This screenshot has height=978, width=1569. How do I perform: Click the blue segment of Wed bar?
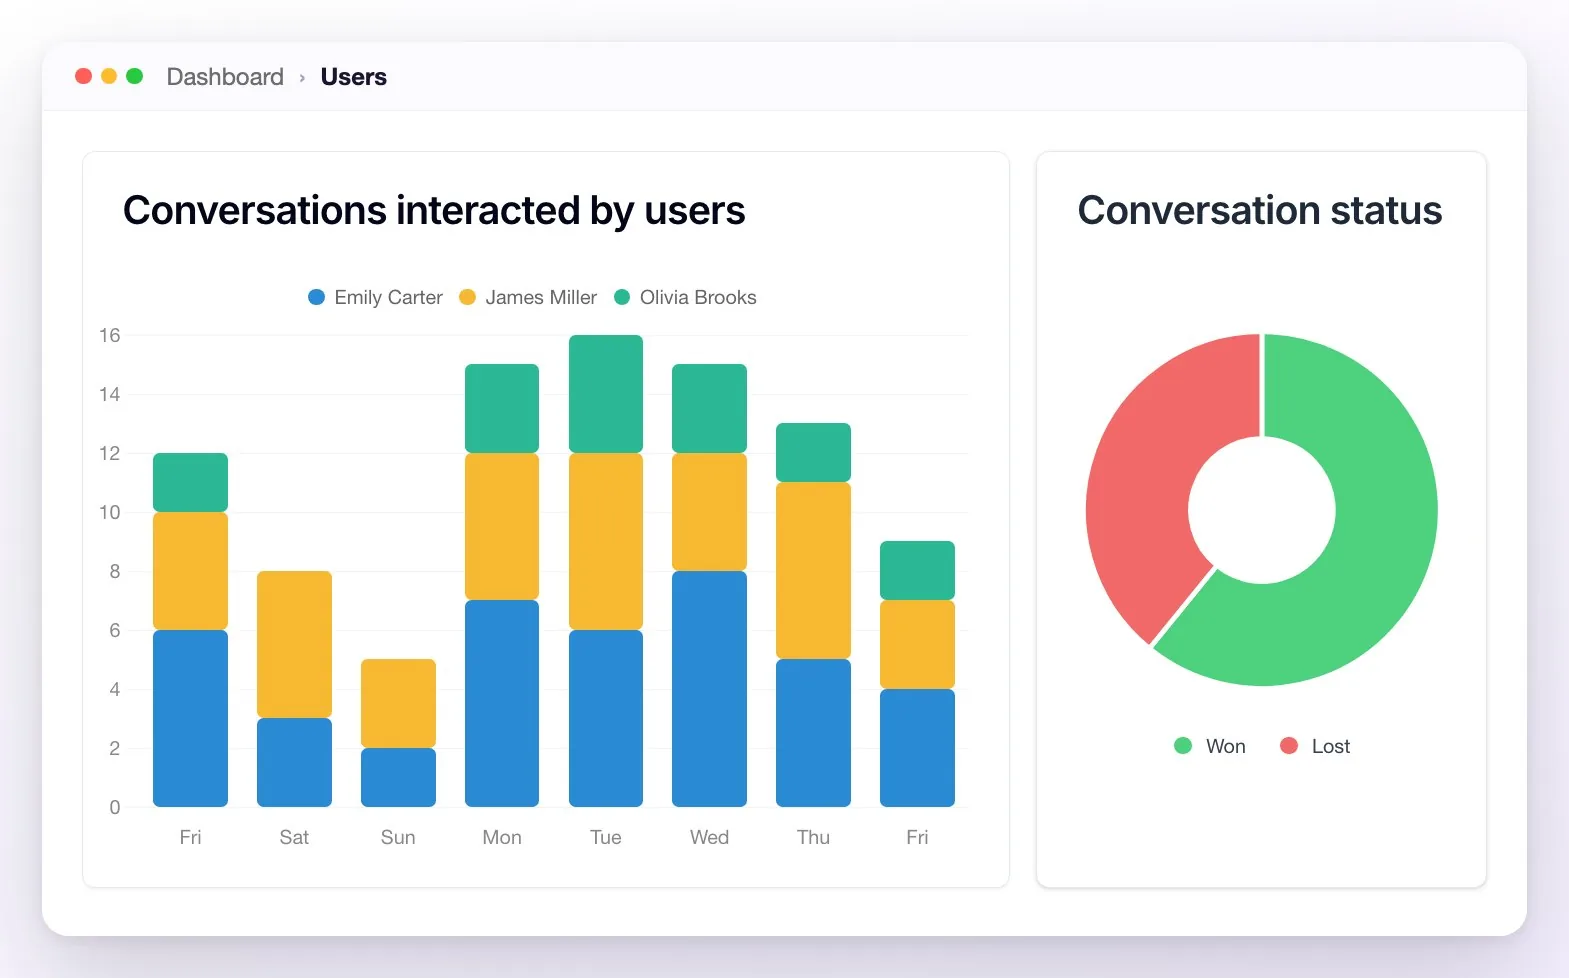pyautogui.click(x=709, y=689)
